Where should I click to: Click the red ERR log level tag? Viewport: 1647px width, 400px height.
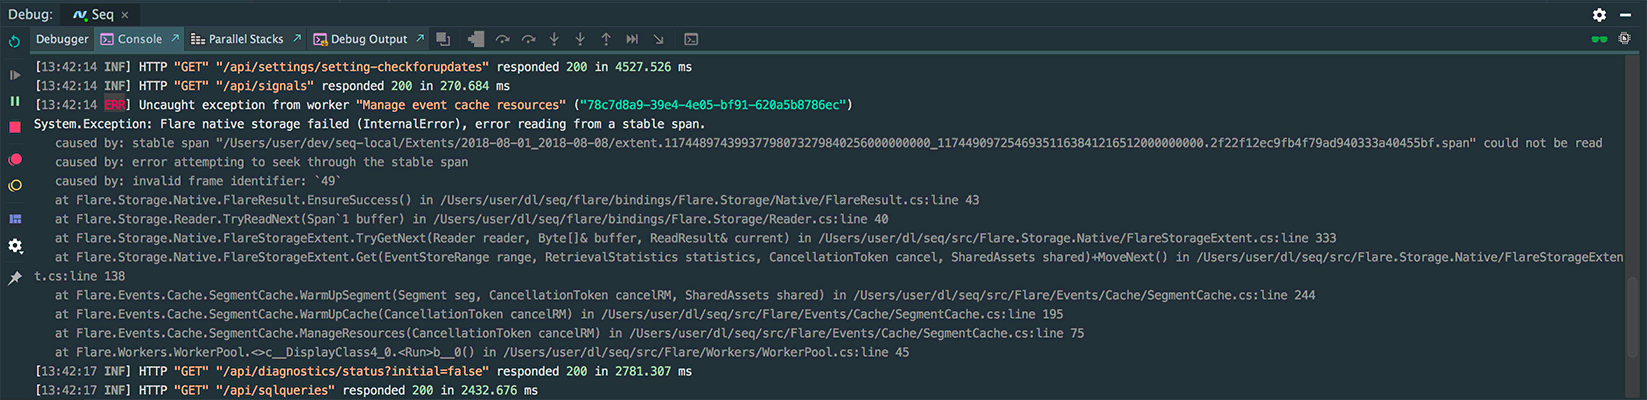click(x=115, y=105)
